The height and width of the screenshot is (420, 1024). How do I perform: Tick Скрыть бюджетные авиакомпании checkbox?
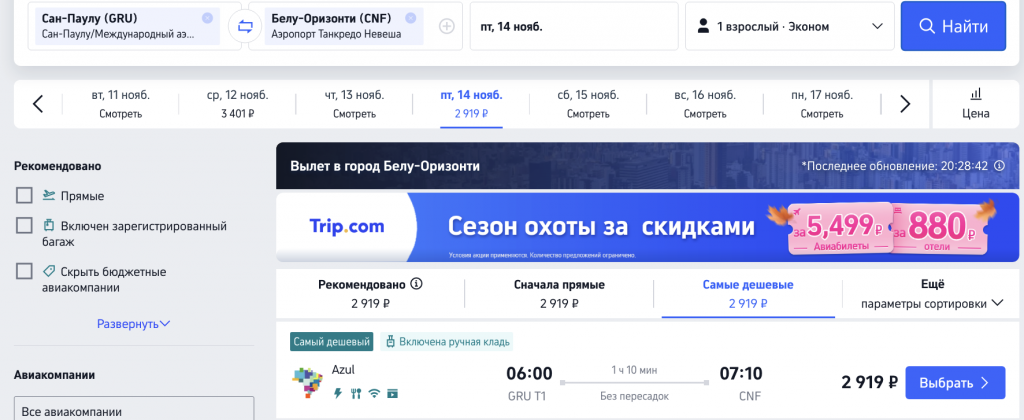24,271
